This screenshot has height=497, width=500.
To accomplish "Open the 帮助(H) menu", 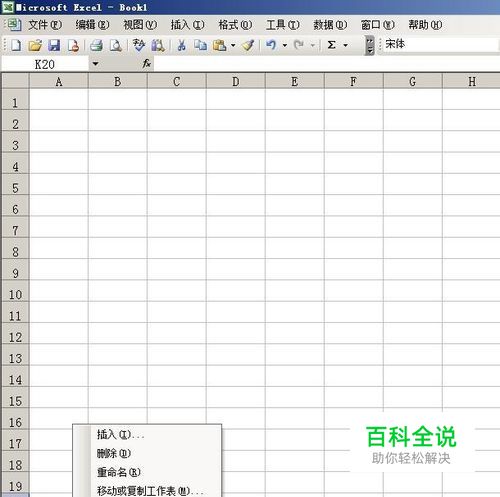I will tap(425, 25).
